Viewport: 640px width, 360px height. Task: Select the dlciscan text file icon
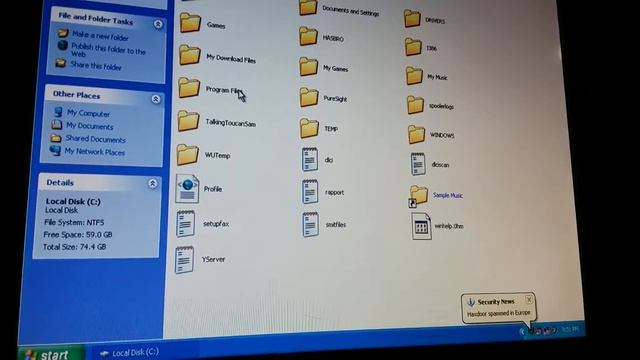click(x=418, y=164)
